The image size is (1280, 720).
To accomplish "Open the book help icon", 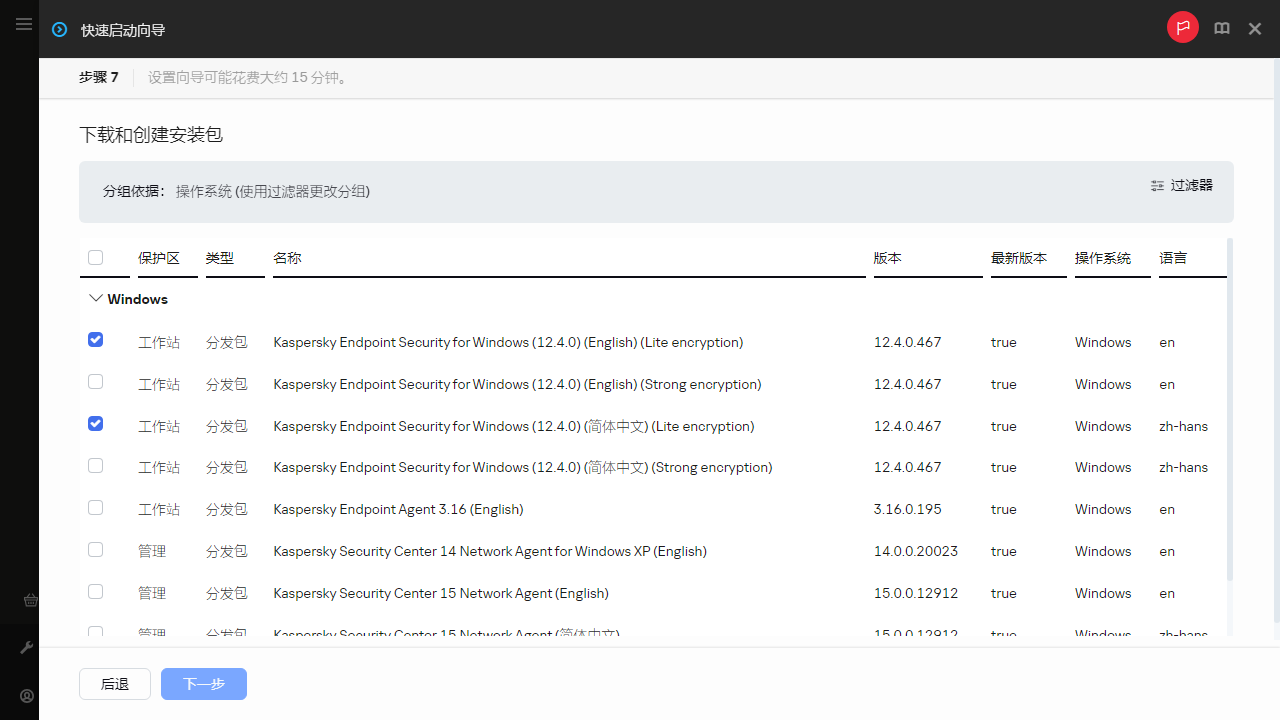I will (x=1222, y=29).
